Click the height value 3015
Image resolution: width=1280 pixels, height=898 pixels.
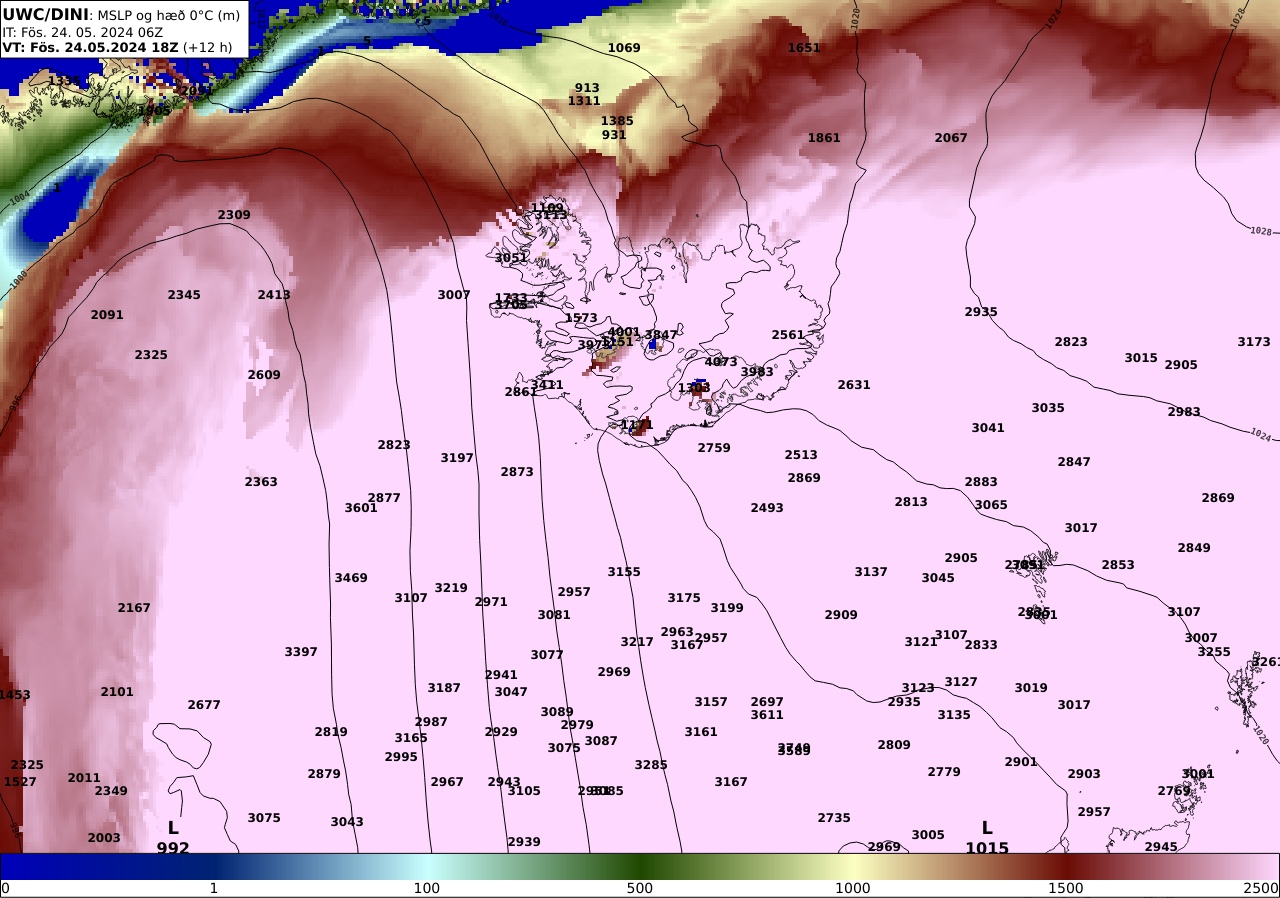pos(1141,358)
